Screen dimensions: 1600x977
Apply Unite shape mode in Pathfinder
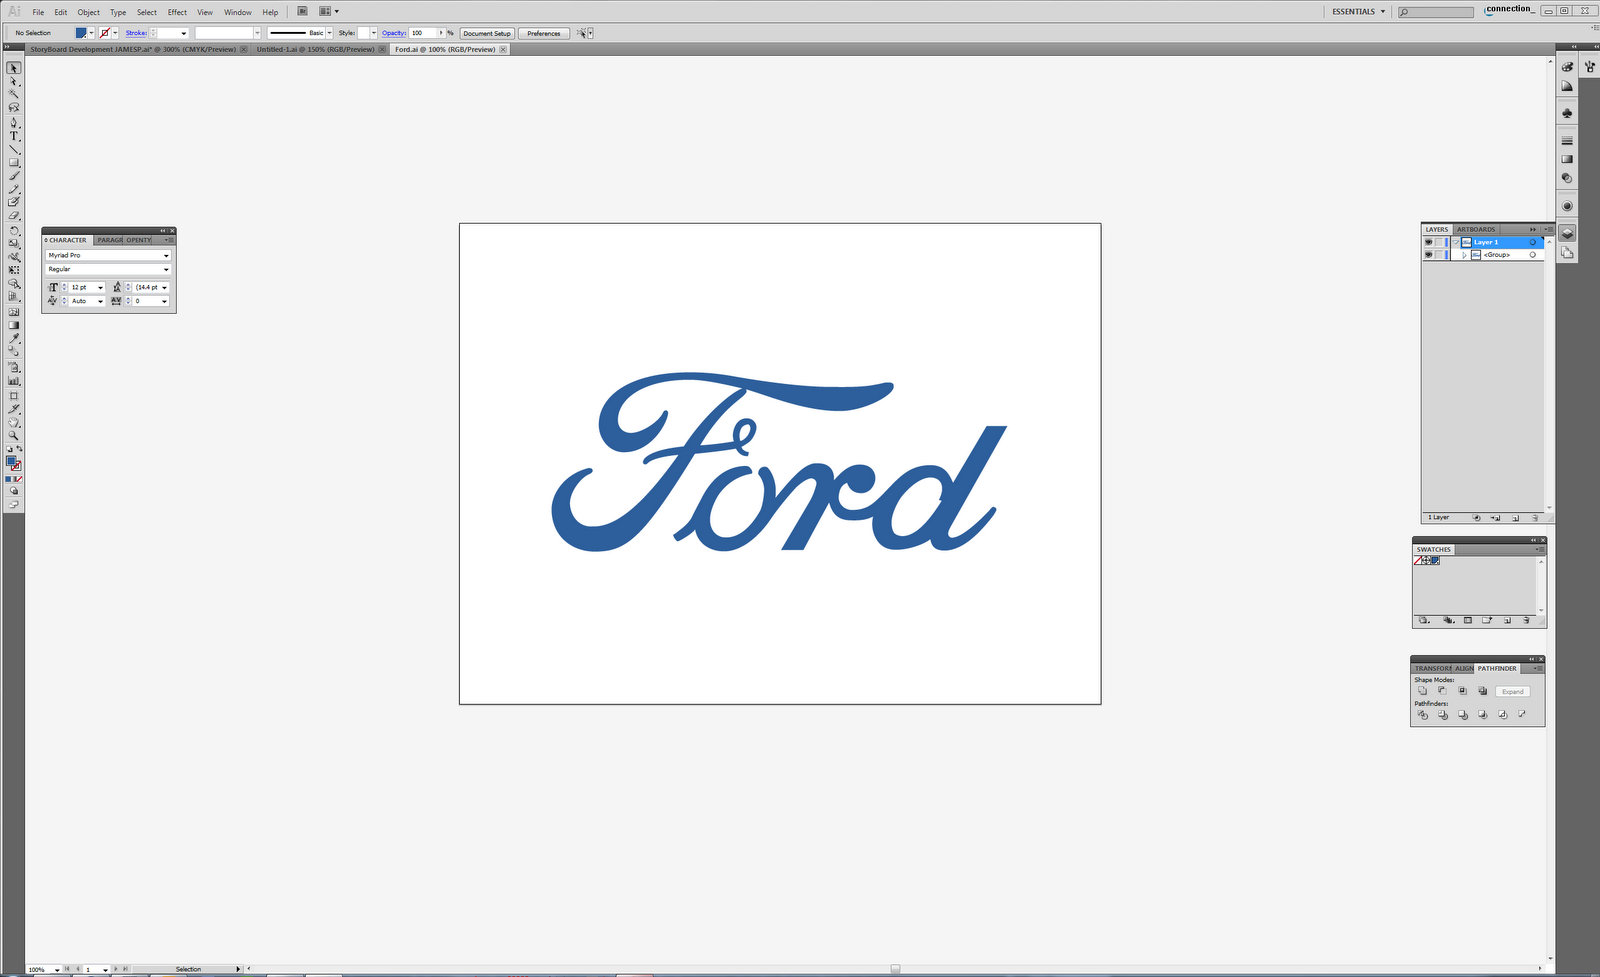[1423, 691]
